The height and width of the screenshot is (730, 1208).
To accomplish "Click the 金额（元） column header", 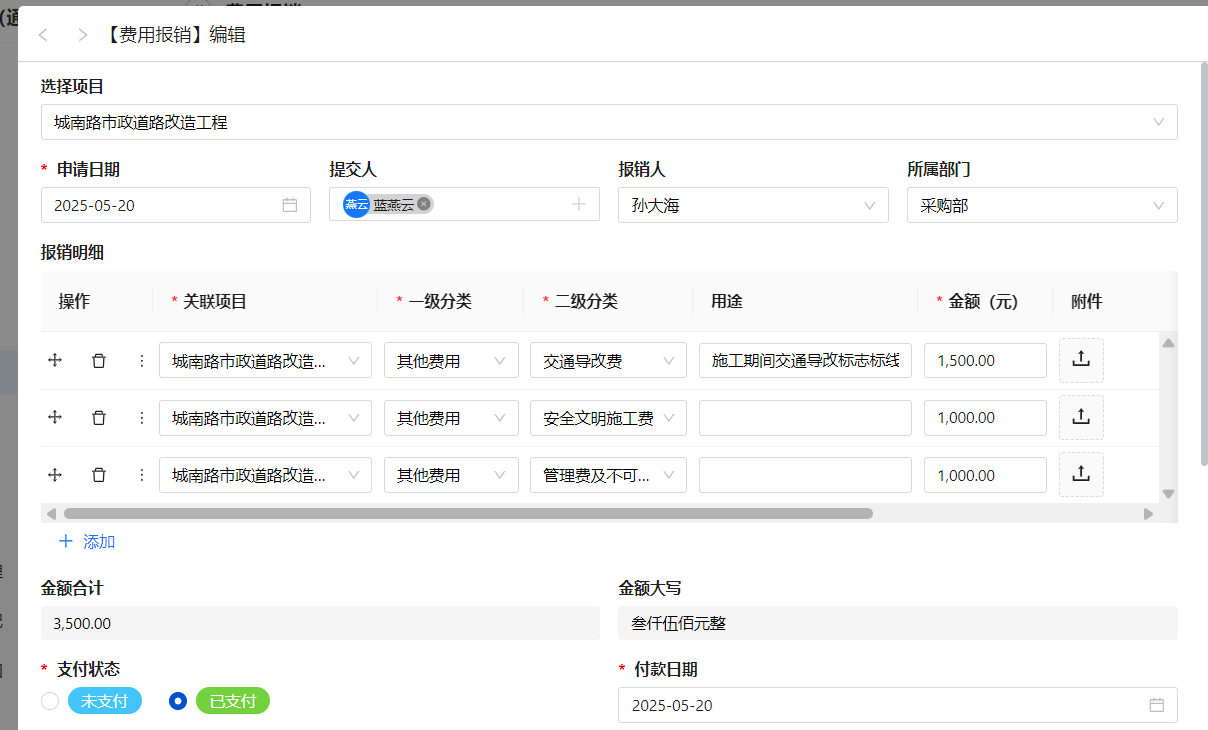I will [x=983, y=301].
